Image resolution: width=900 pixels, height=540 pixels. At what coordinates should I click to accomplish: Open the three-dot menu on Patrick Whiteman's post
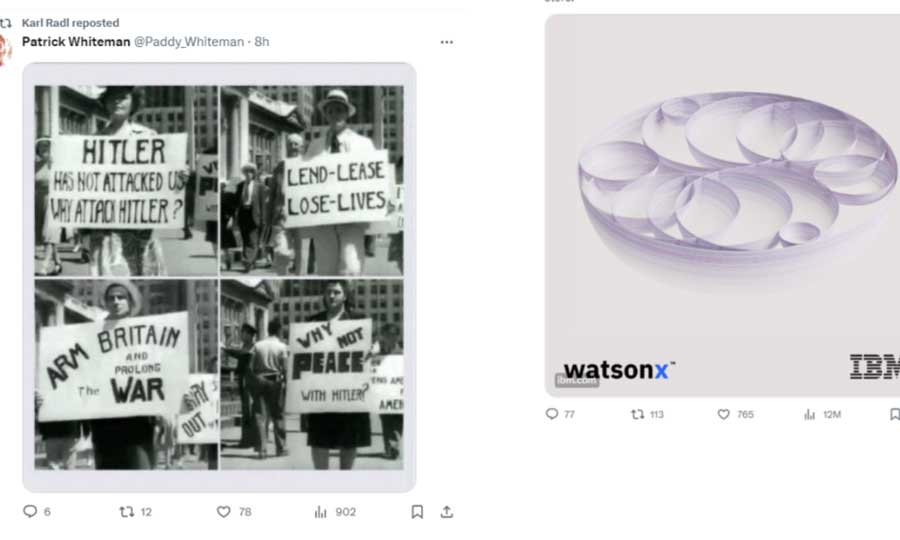pyautogui.click(x=447, y=42)
